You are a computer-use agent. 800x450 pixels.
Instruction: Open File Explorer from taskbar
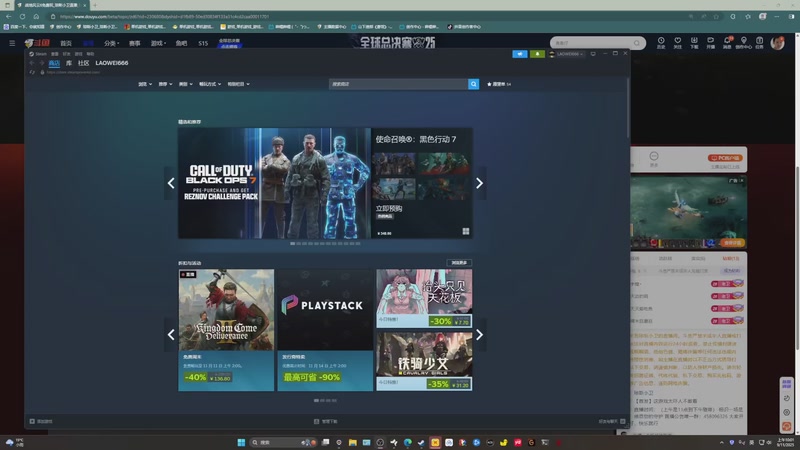pos(353,442)
